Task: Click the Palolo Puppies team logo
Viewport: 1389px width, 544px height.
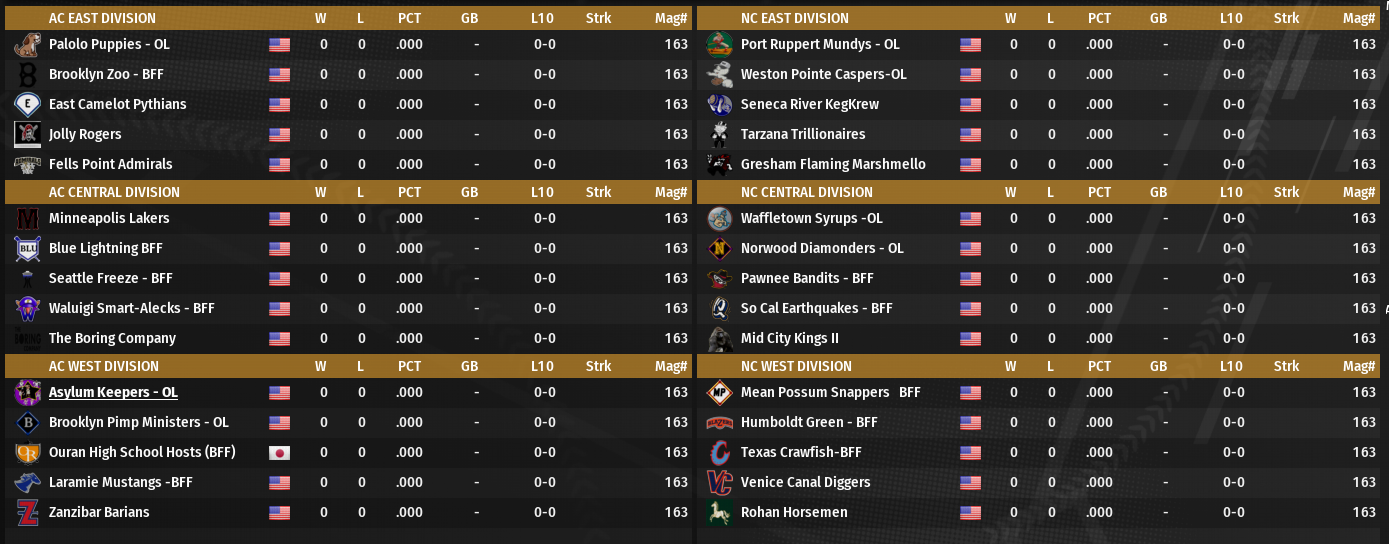Action: pyautogui.click(x=27, y=44)
